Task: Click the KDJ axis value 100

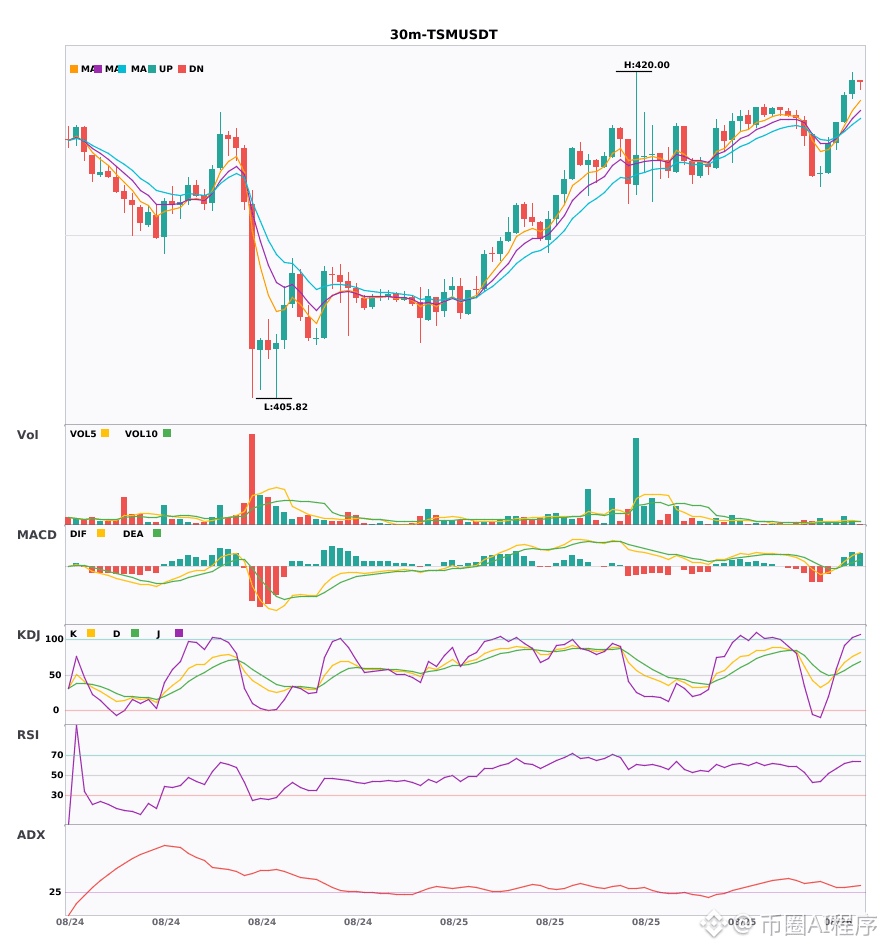Action: 55,639
